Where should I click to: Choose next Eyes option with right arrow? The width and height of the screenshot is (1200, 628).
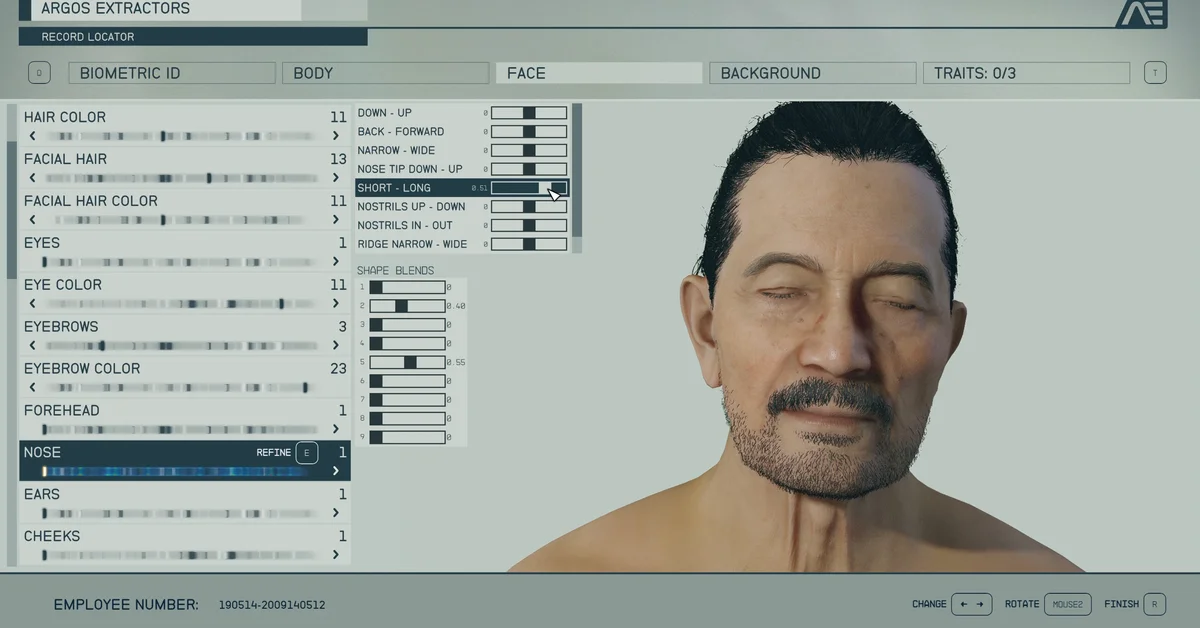pos(336,262)
